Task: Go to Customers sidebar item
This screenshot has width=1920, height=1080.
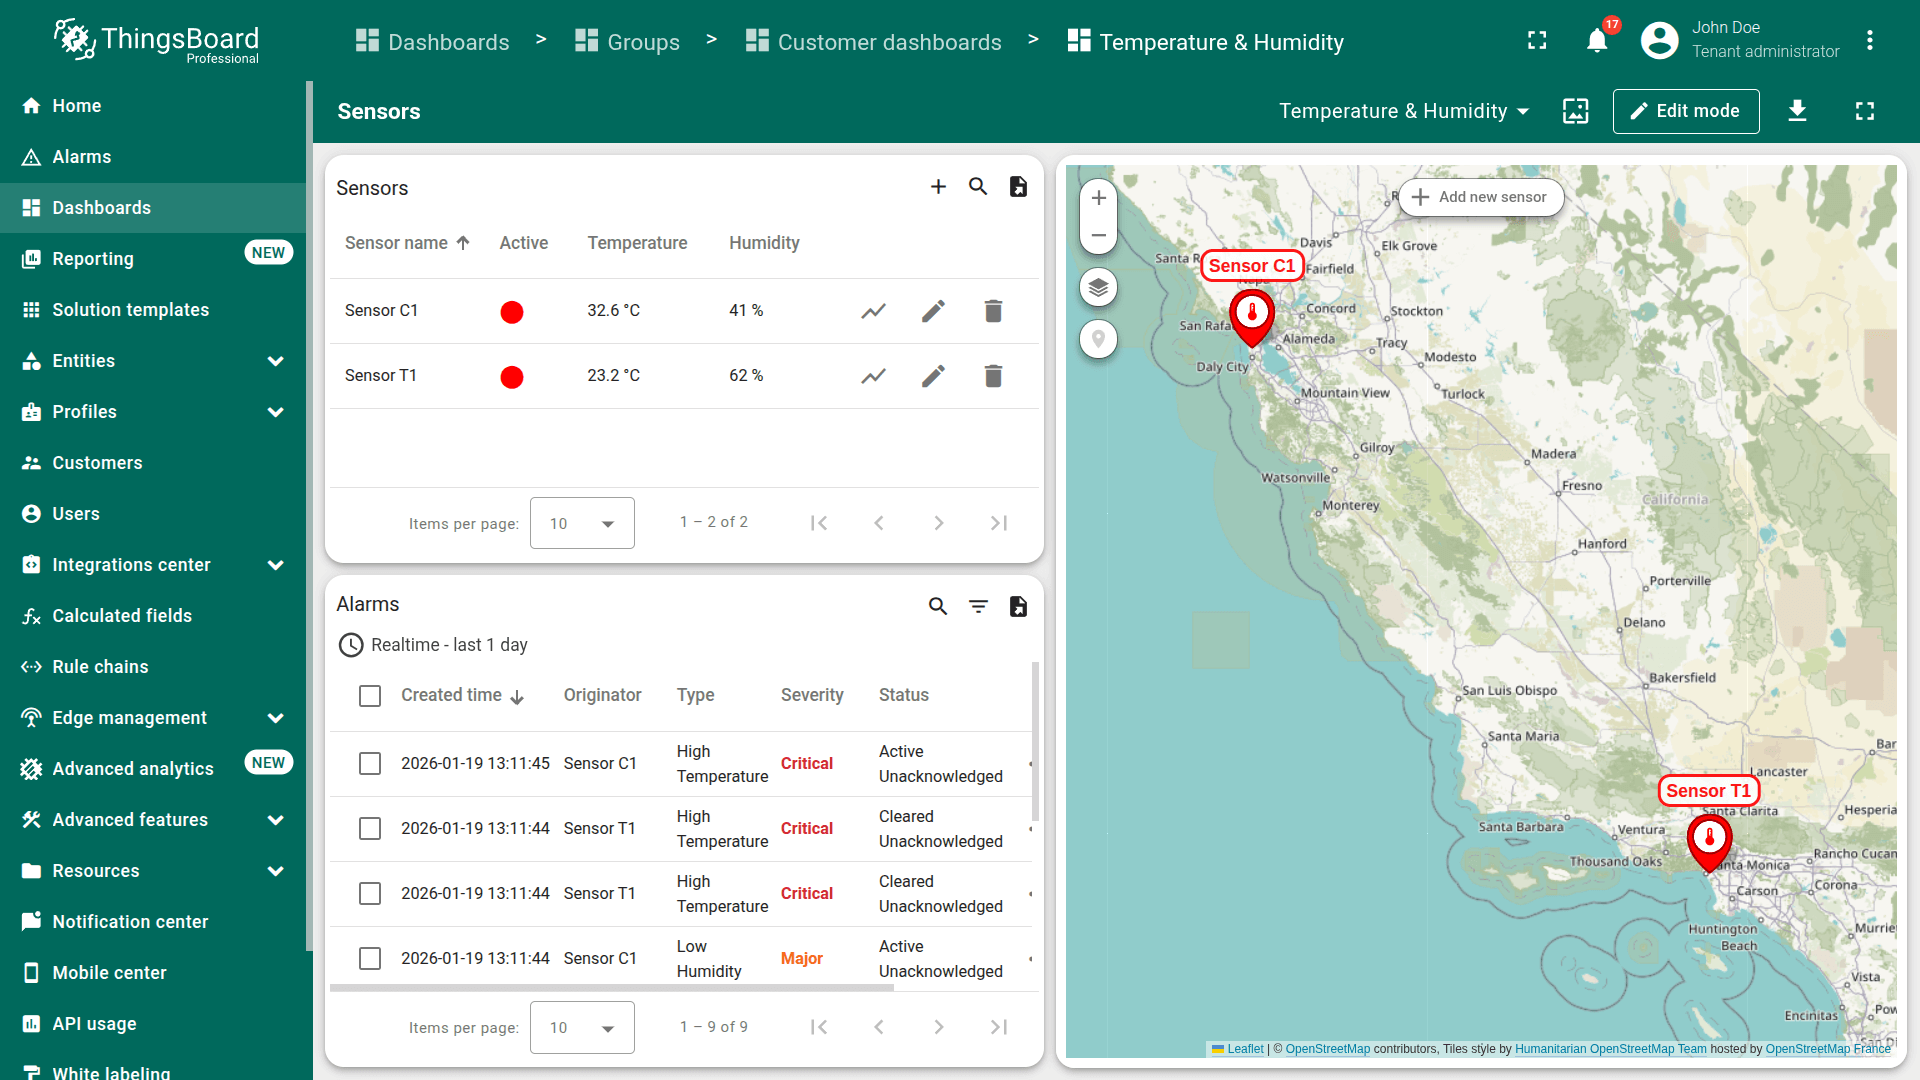Action: click(x=97, y=463)
